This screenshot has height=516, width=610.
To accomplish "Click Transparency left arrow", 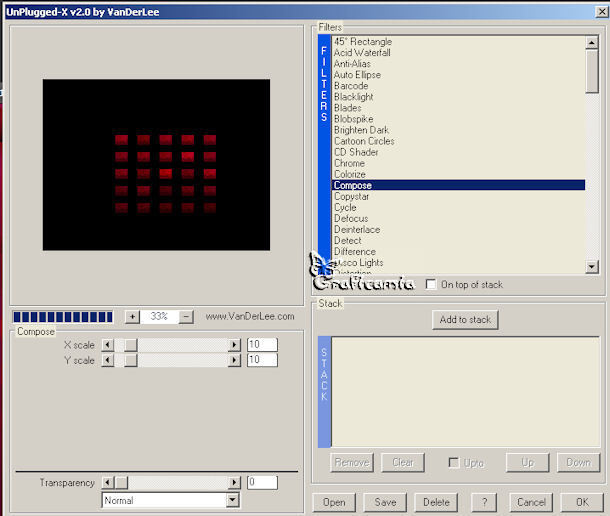I will tap(107, 483).
